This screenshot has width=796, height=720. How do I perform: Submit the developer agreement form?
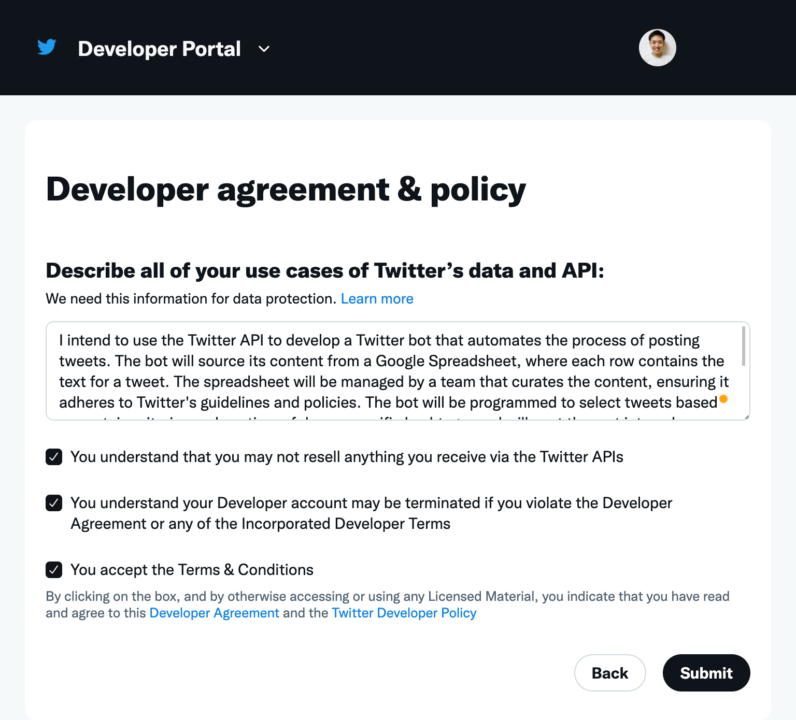pos(706,673)
